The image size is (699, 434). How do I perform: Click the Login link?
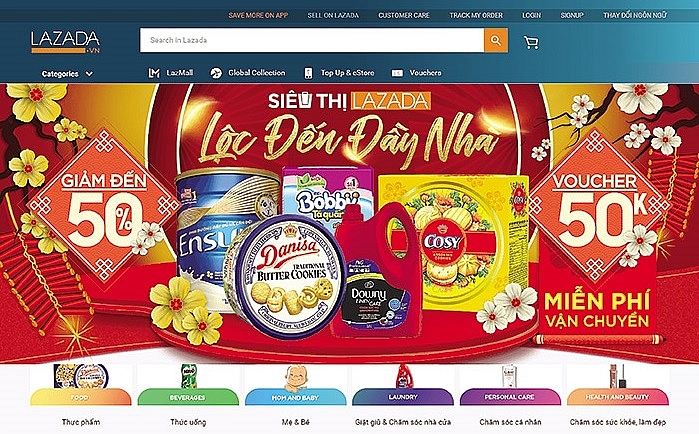(x=531, y=15)
